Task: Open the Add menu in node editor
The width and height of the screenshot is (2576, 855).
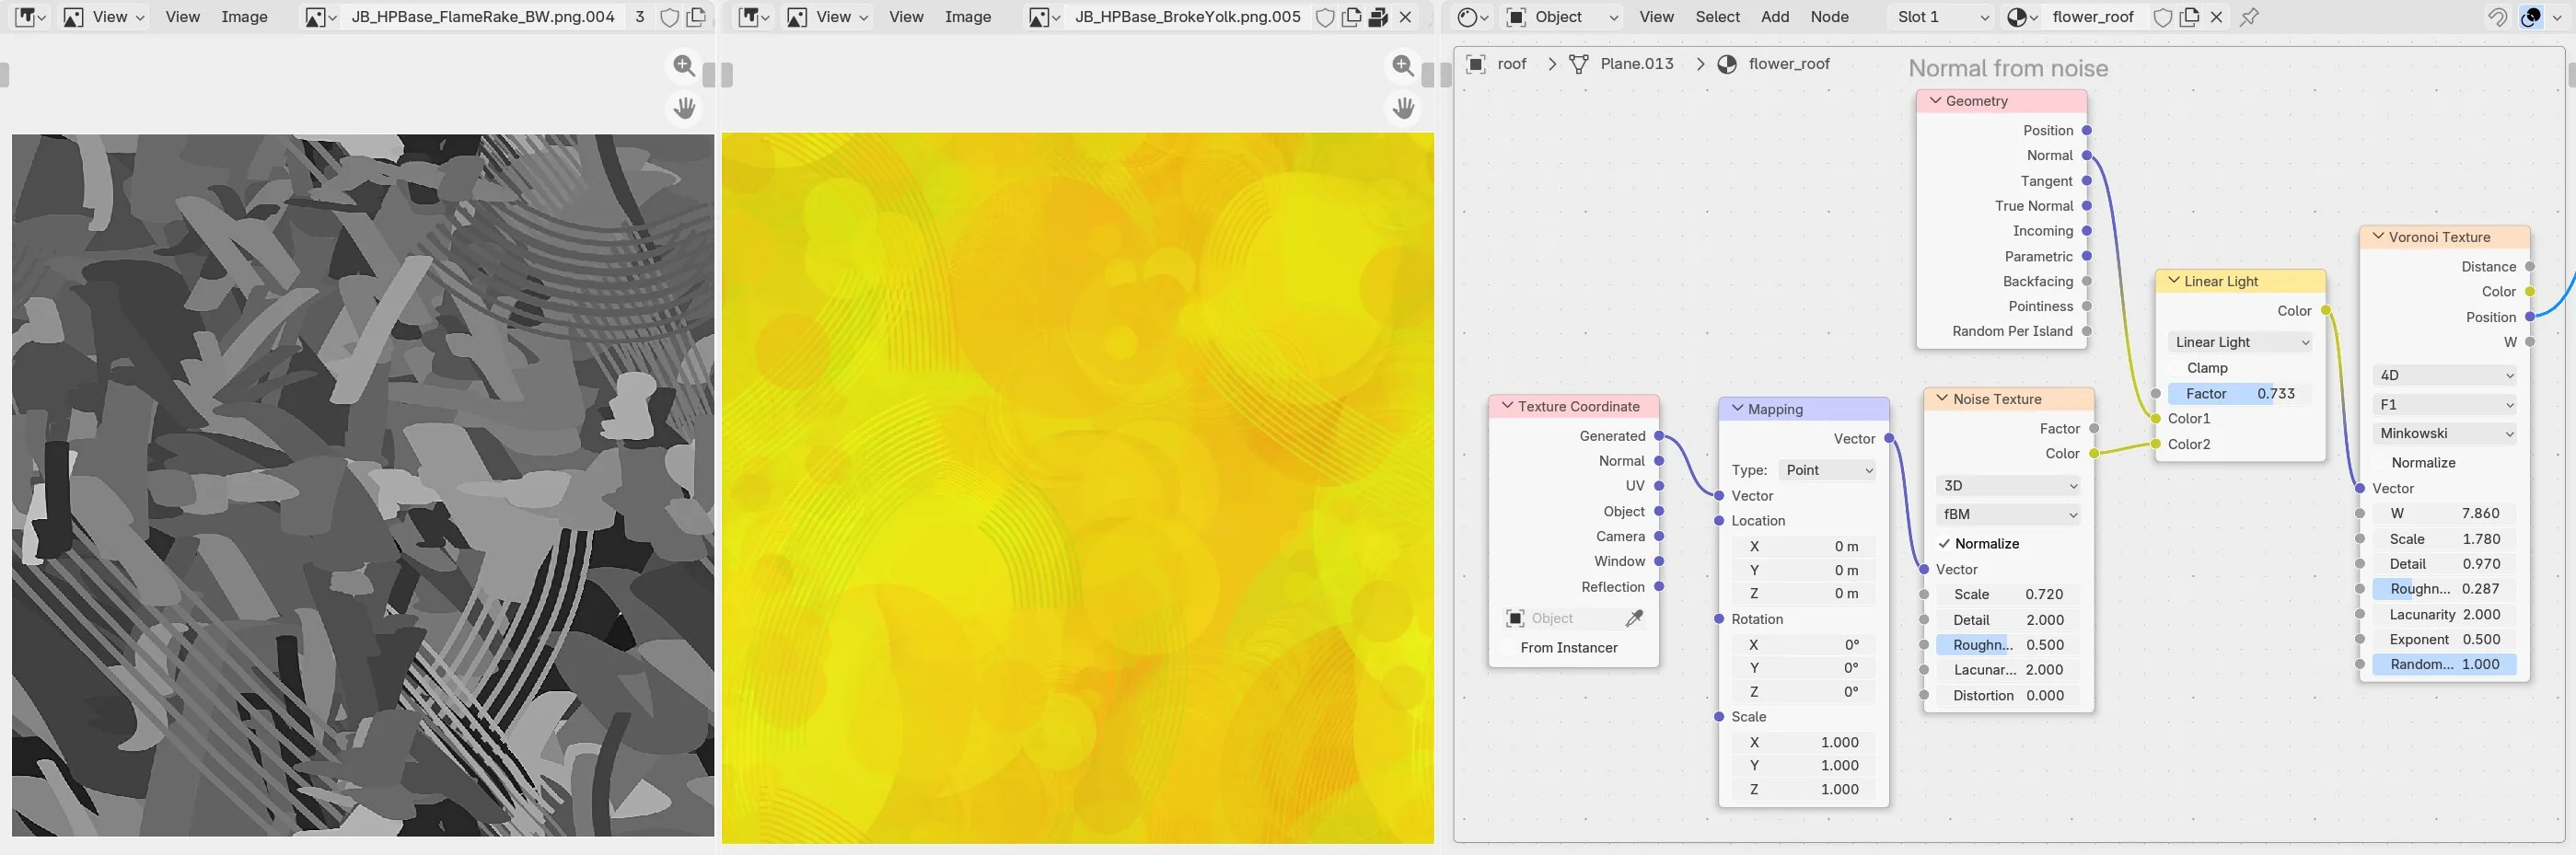Action: click(1775, 17)
